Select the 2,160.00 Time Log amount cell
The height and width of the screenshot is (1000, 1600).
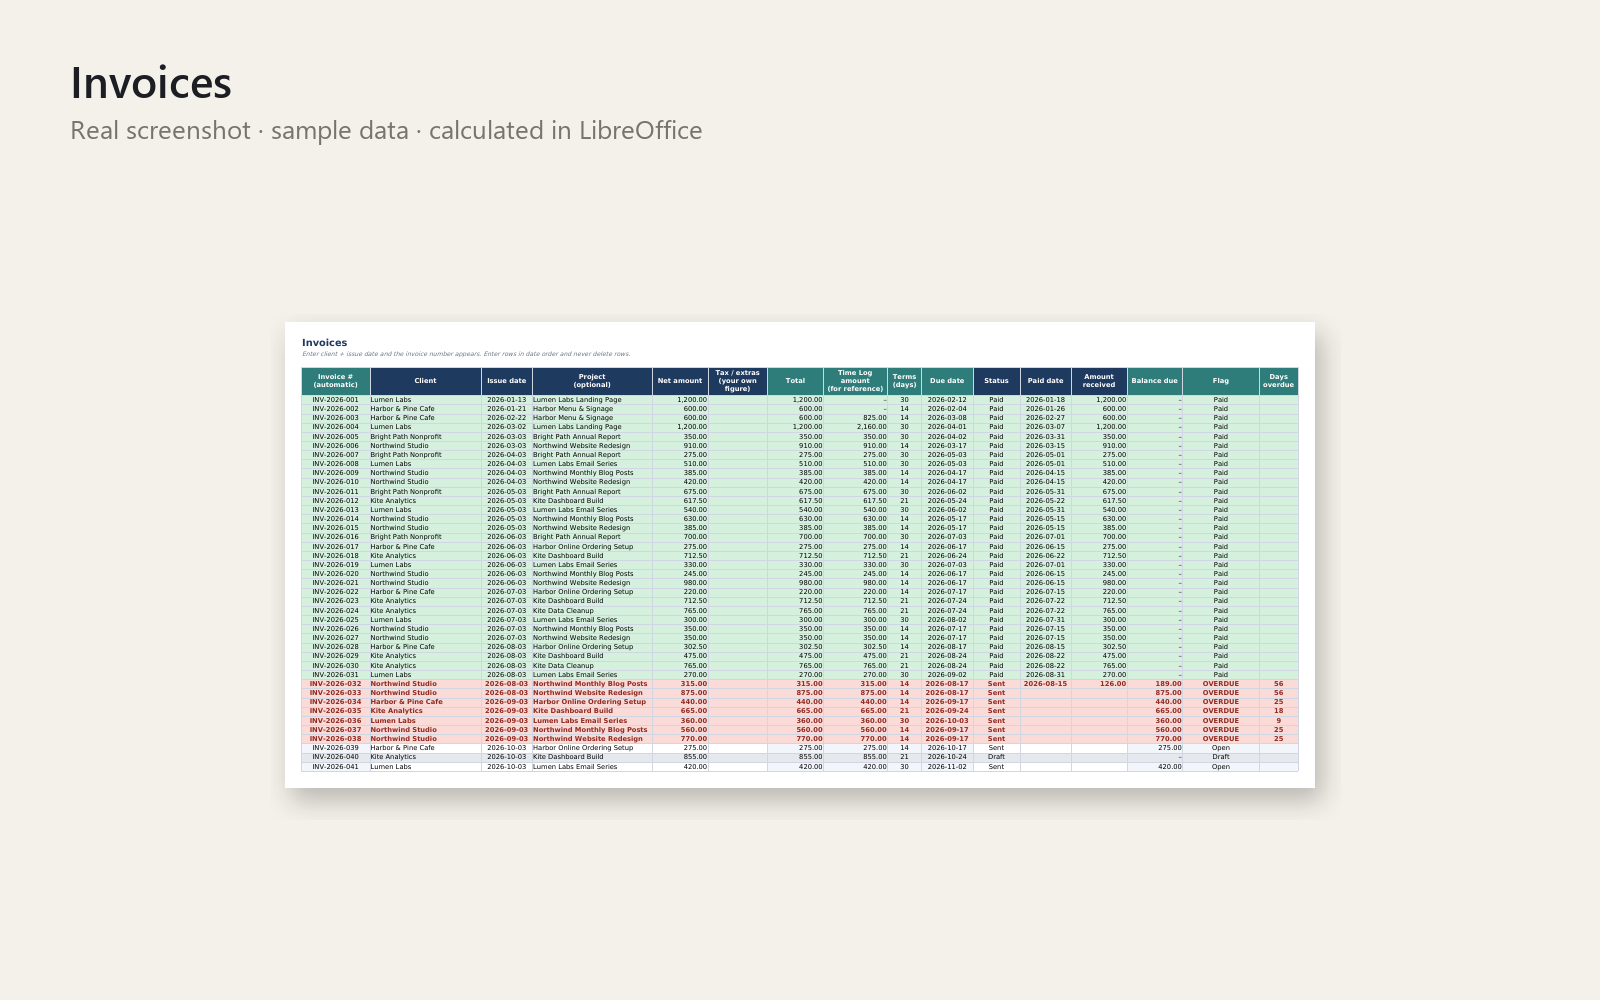856,427
